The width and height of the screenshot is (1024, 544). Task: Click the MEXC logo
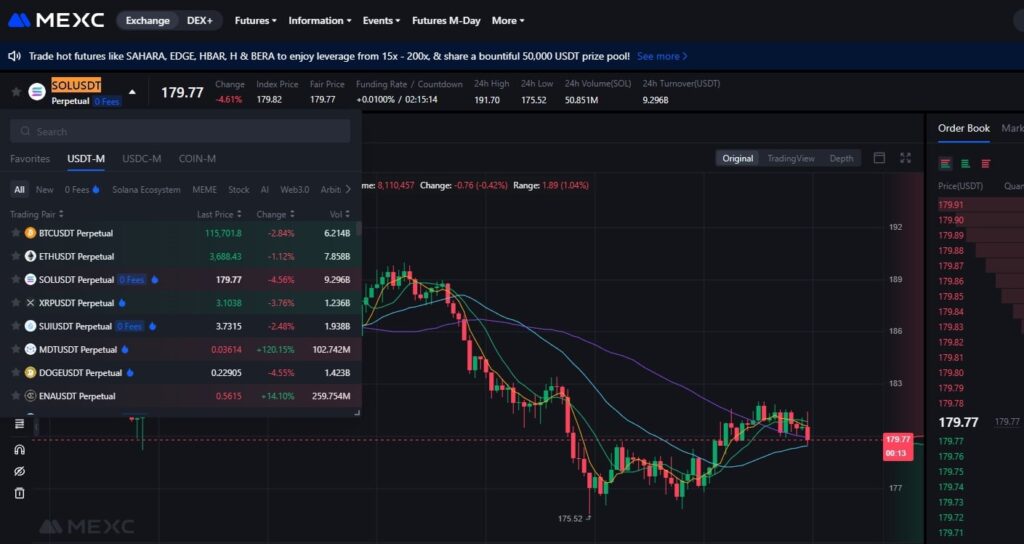click(x=56, y=20)
